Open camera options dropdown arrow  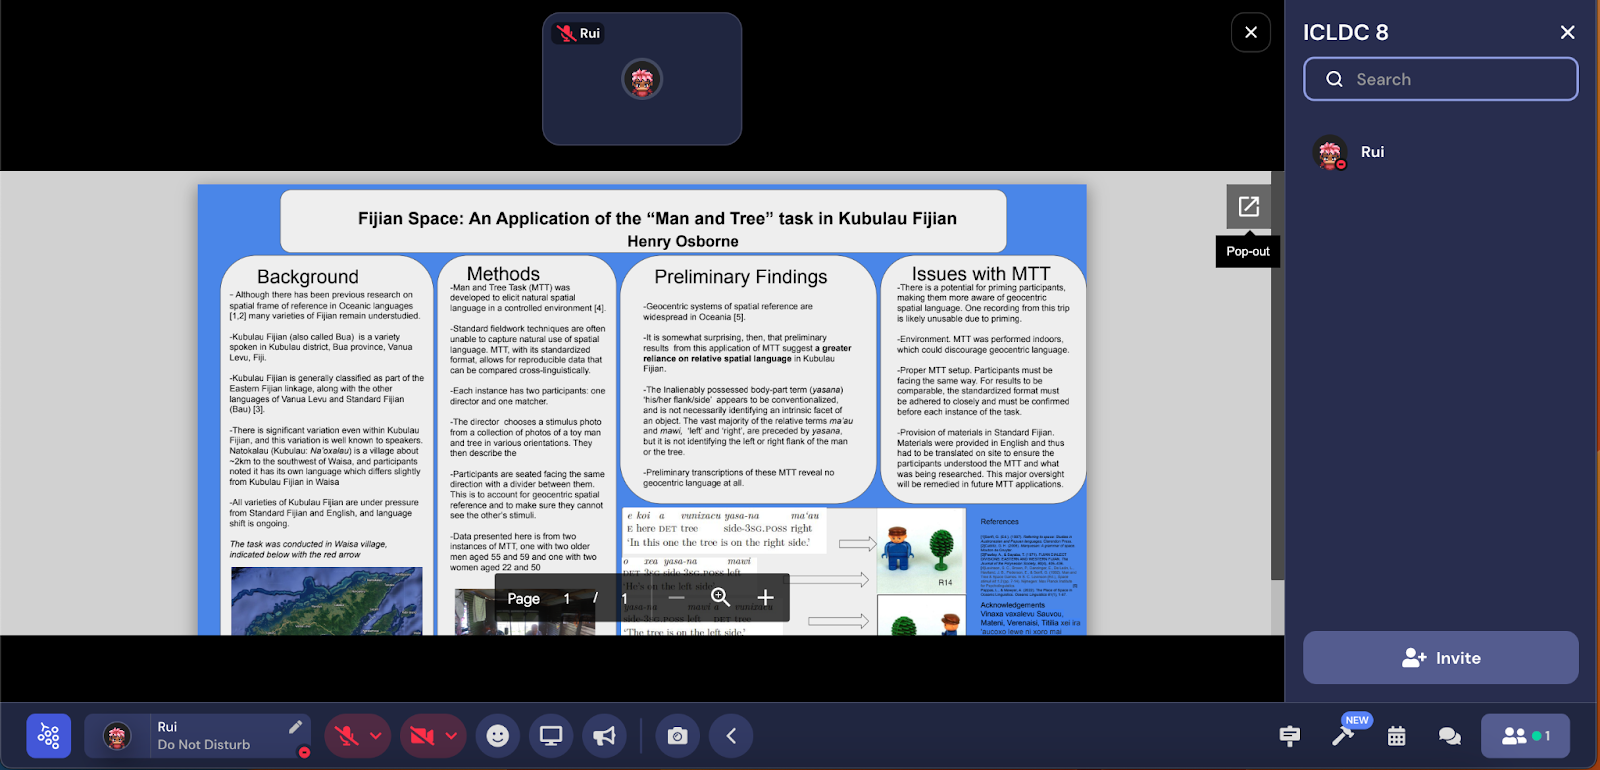(x=452, y=736)
